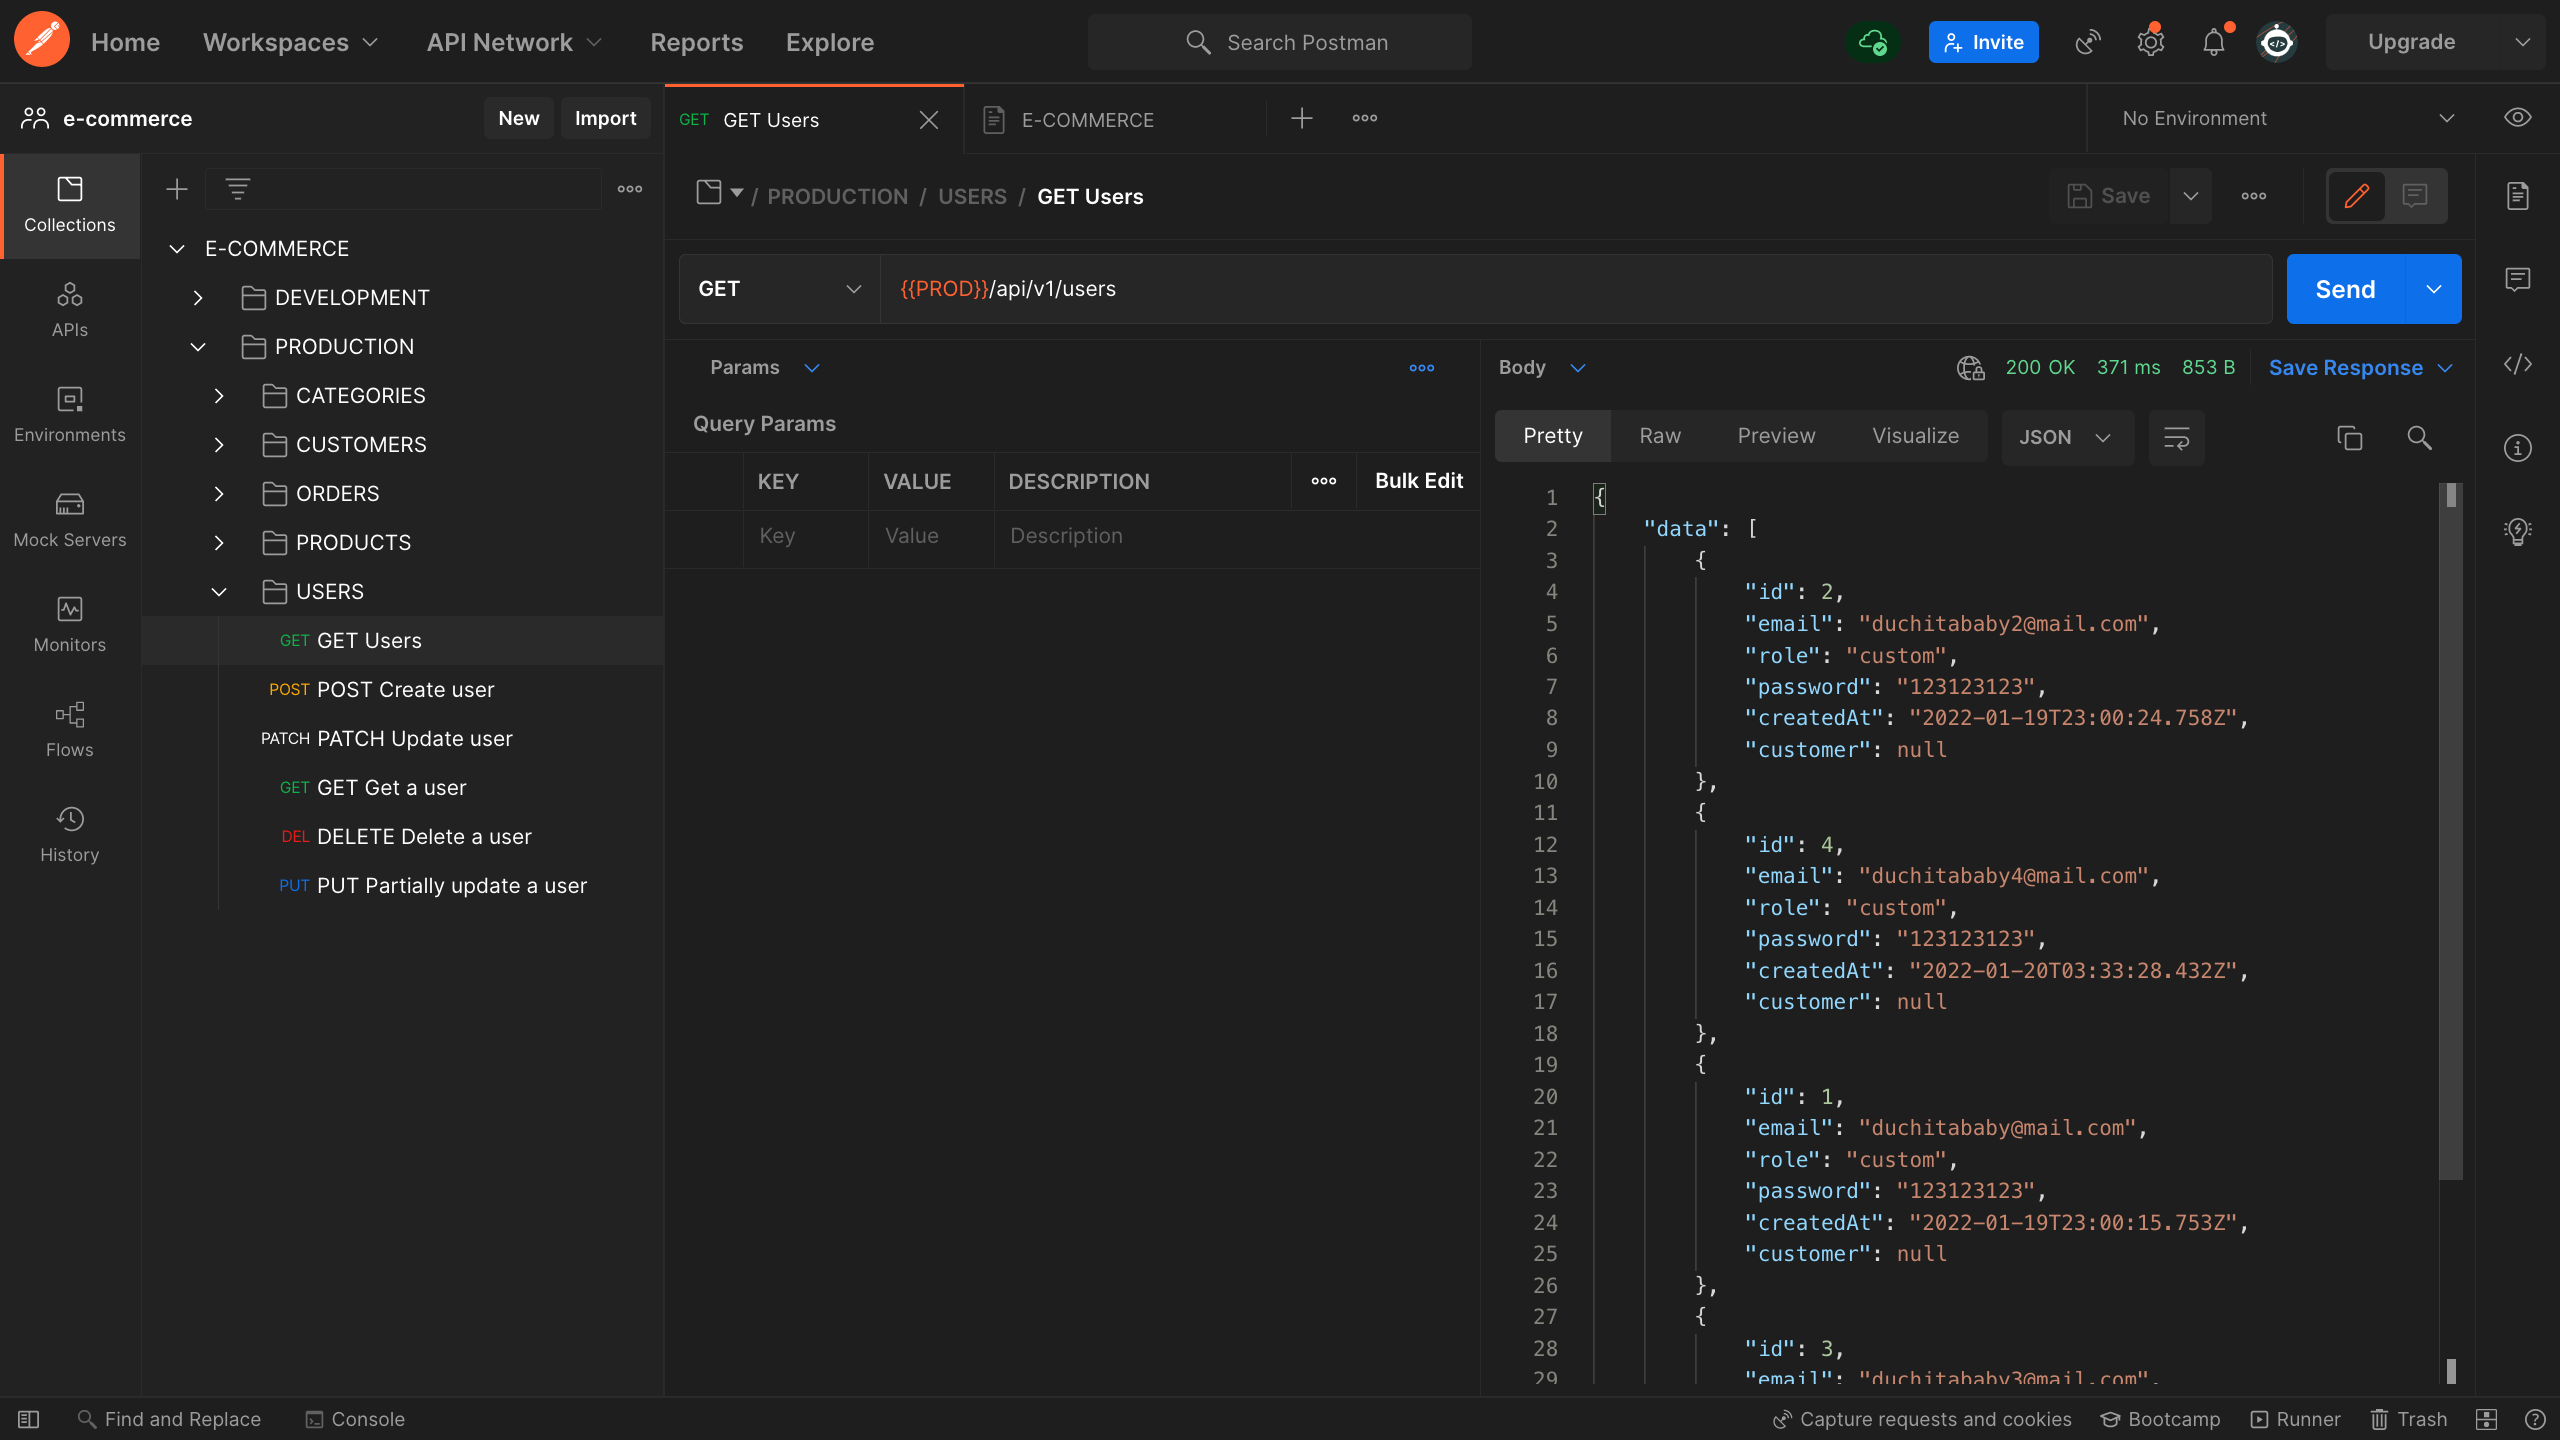Switch to comment mode
The image size is (2560, 1440).
pyautogui.click(x=2415, y=196)
